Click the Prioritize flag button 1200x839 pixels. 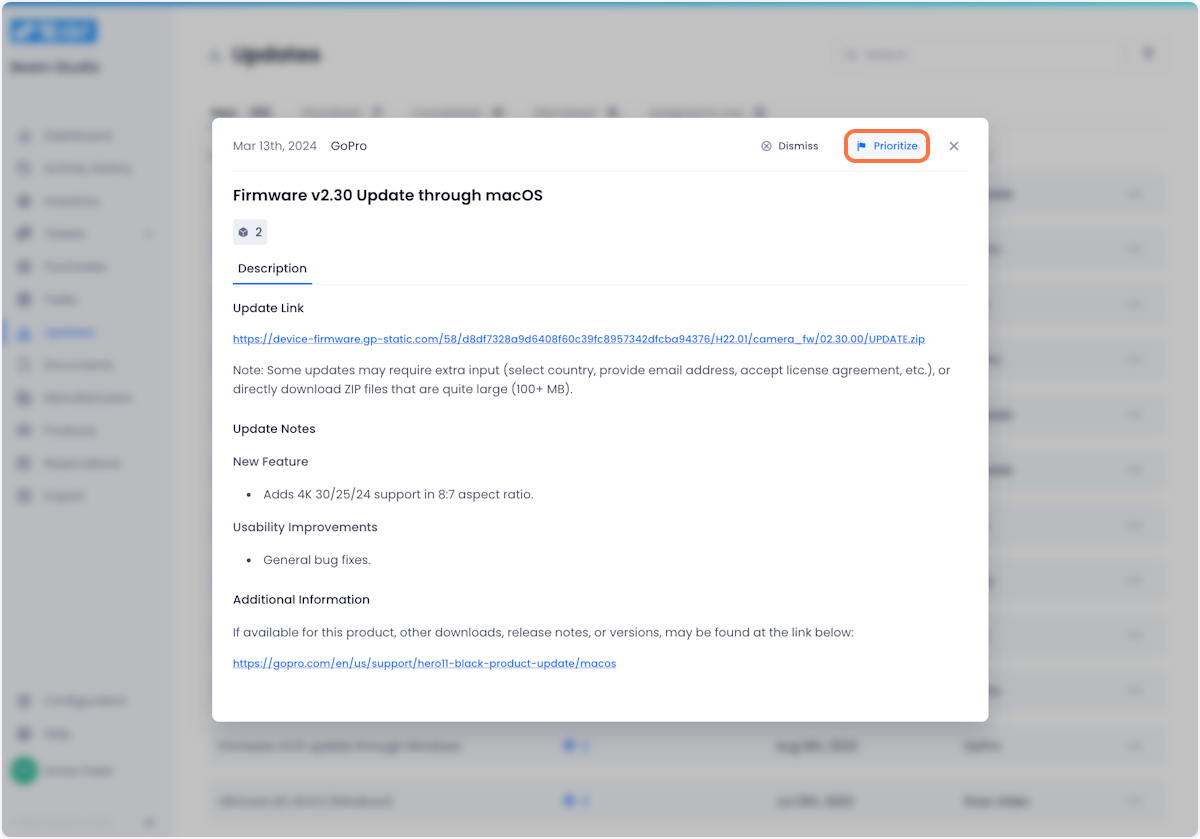(x=887, y=146)
